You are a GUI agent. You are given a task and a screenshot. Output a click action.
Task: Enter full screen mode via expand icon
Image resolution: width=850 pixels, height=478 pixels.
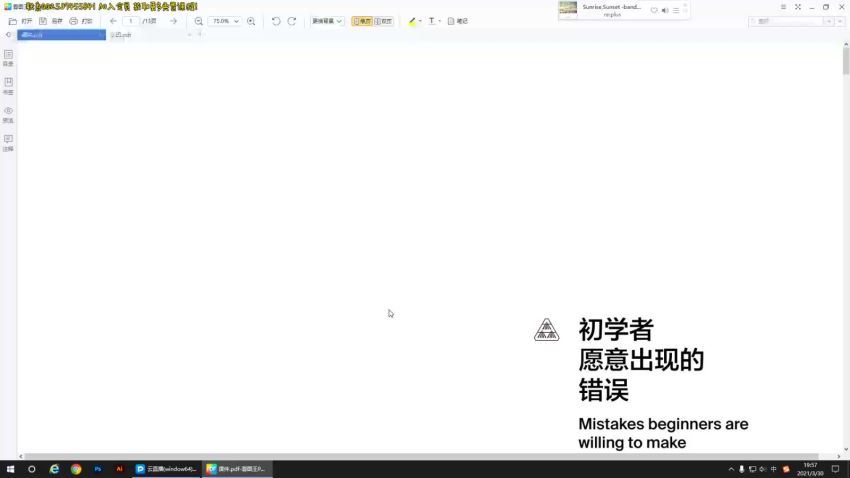[798, 7]
